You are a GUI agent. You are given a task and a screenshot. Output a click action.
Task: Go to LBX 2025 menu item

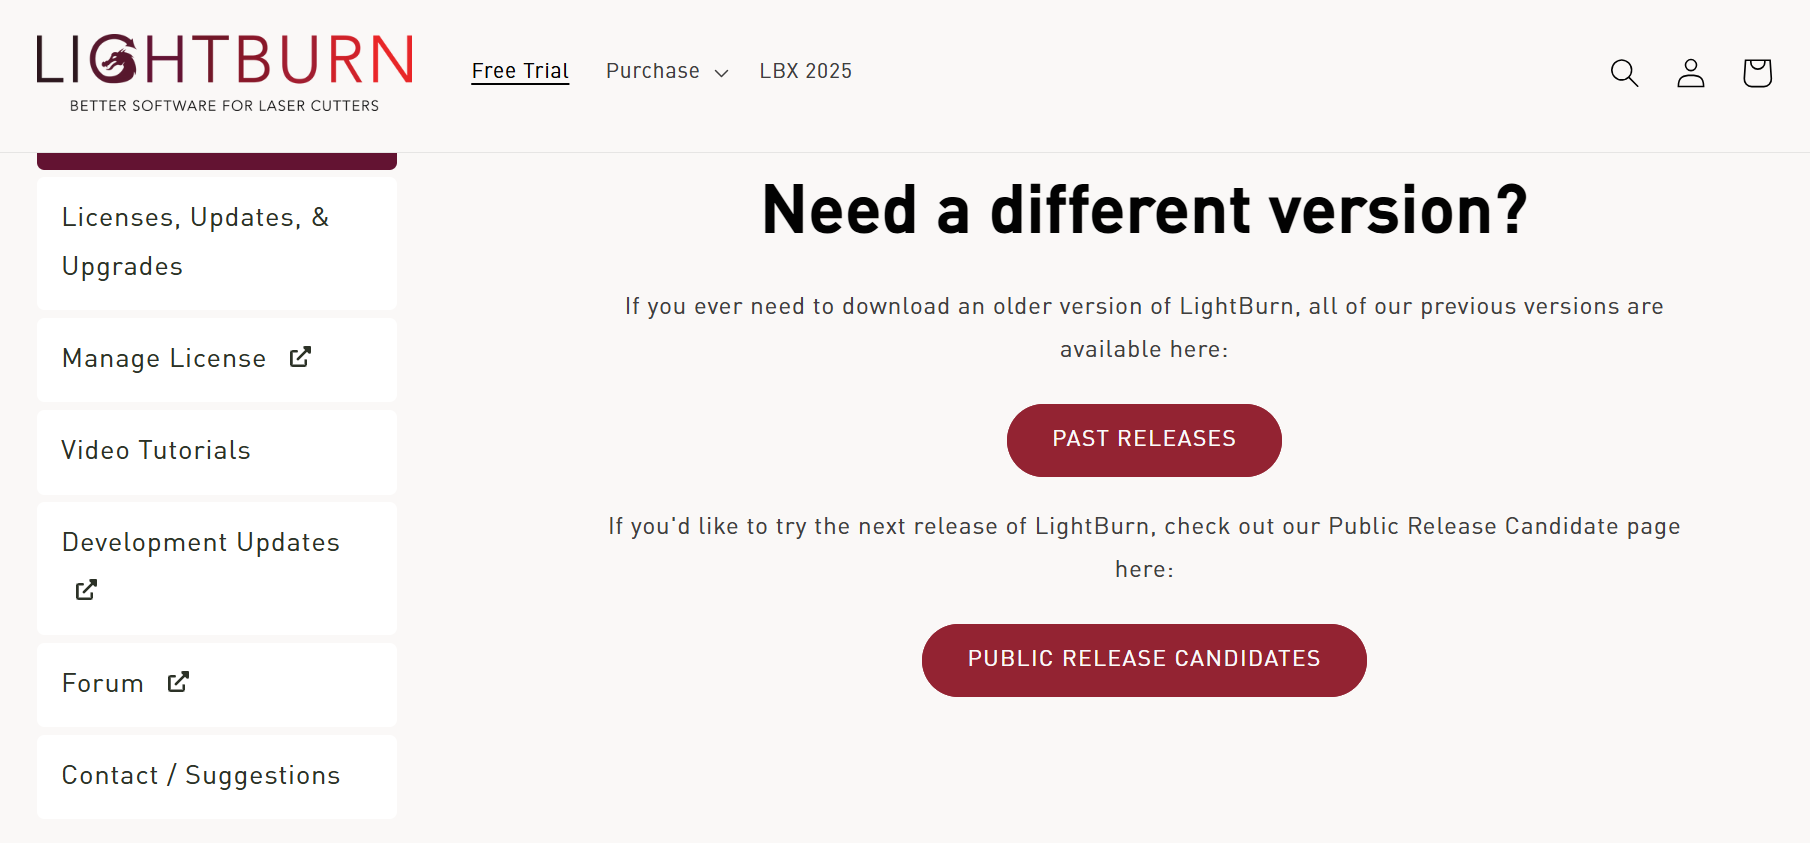805,71
